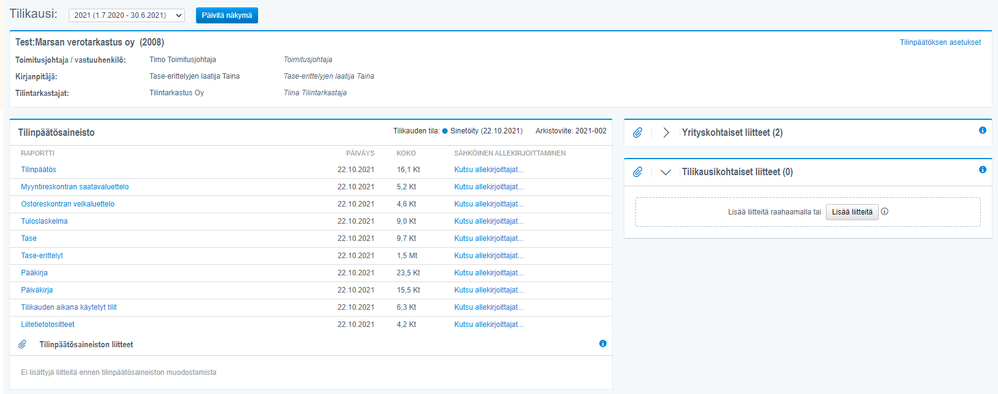Click the 16,1 Kt size value

pyautogui.click(x=409, y=169)
